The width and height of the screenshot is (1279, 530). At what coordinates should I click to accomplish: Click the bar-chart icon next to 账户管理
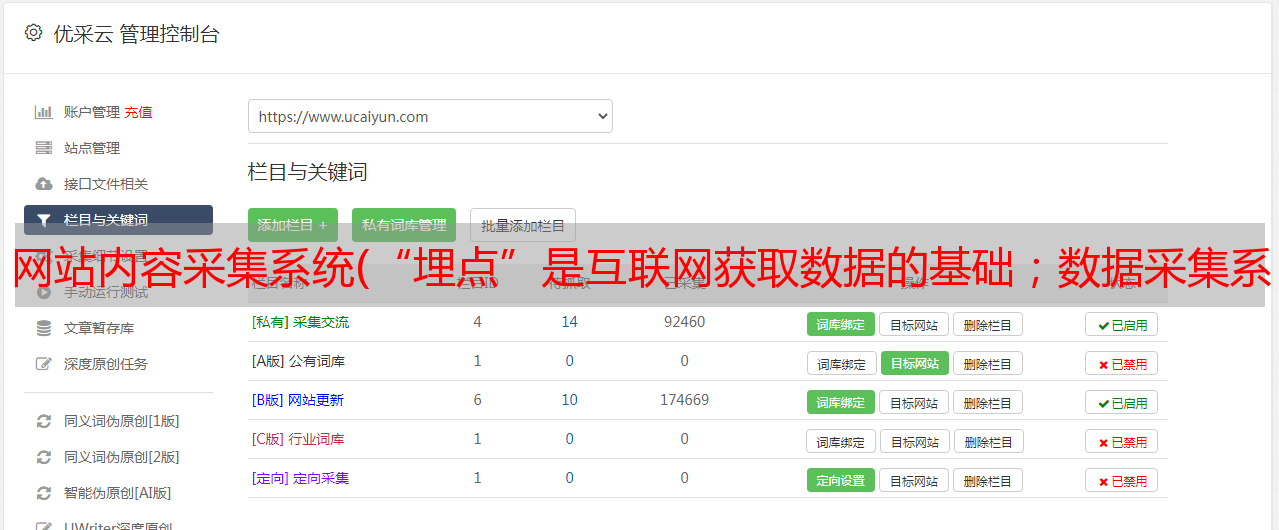[x=43, y=112]
